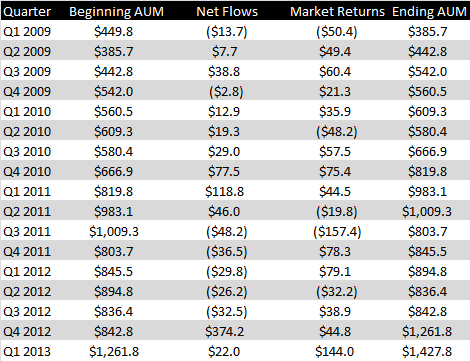Click ending AUM value $1,009.3
Screen dimensions: 470x361
[x=427, y=212]
